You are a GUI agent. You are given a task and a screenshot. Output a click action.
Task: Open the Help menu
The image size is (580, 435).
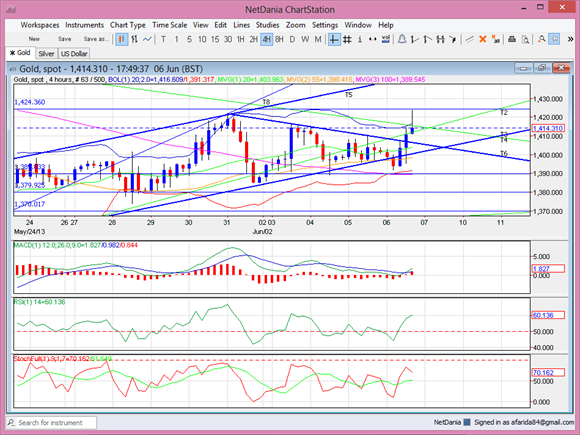[x=385, y=25]
